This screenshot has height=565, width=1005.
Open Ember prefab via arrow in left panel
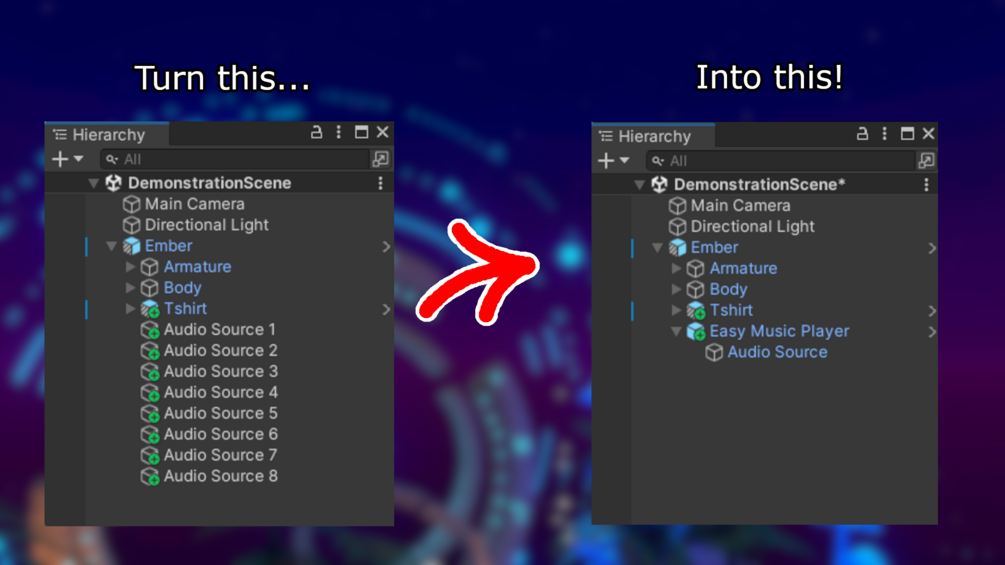(386, 247)
